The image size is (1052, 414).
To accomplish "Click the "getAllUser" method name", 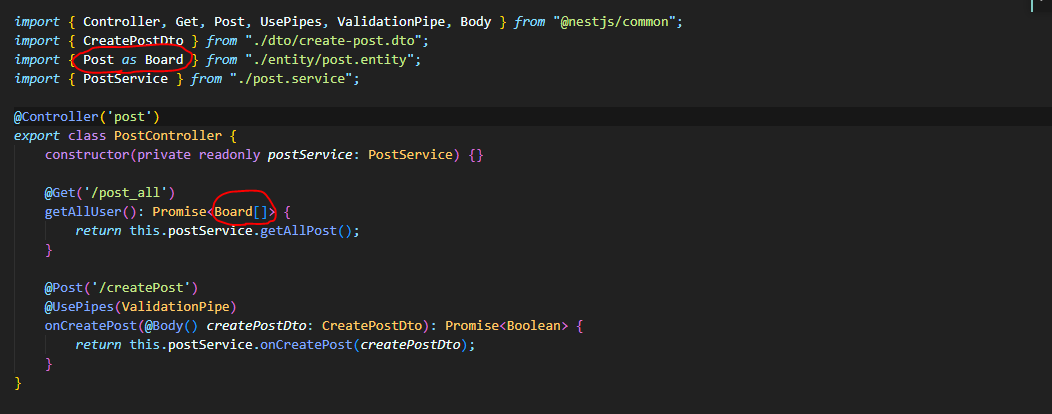I will [83, 212].
